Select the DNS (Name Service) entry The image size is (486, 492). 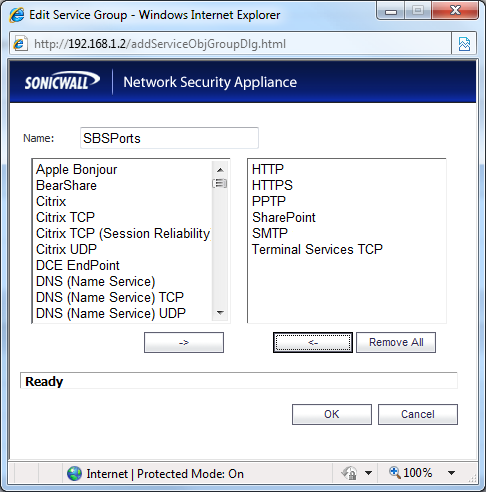click(x=96, y=281)
